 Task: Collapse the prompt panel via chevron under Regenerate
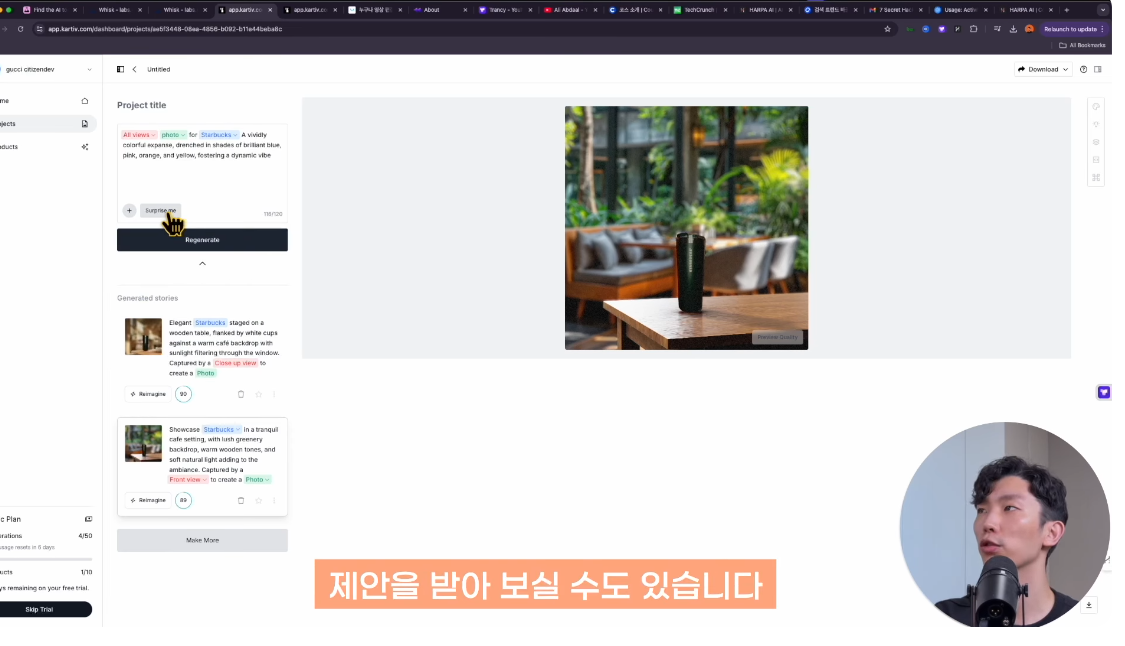(x=202, y=265)
